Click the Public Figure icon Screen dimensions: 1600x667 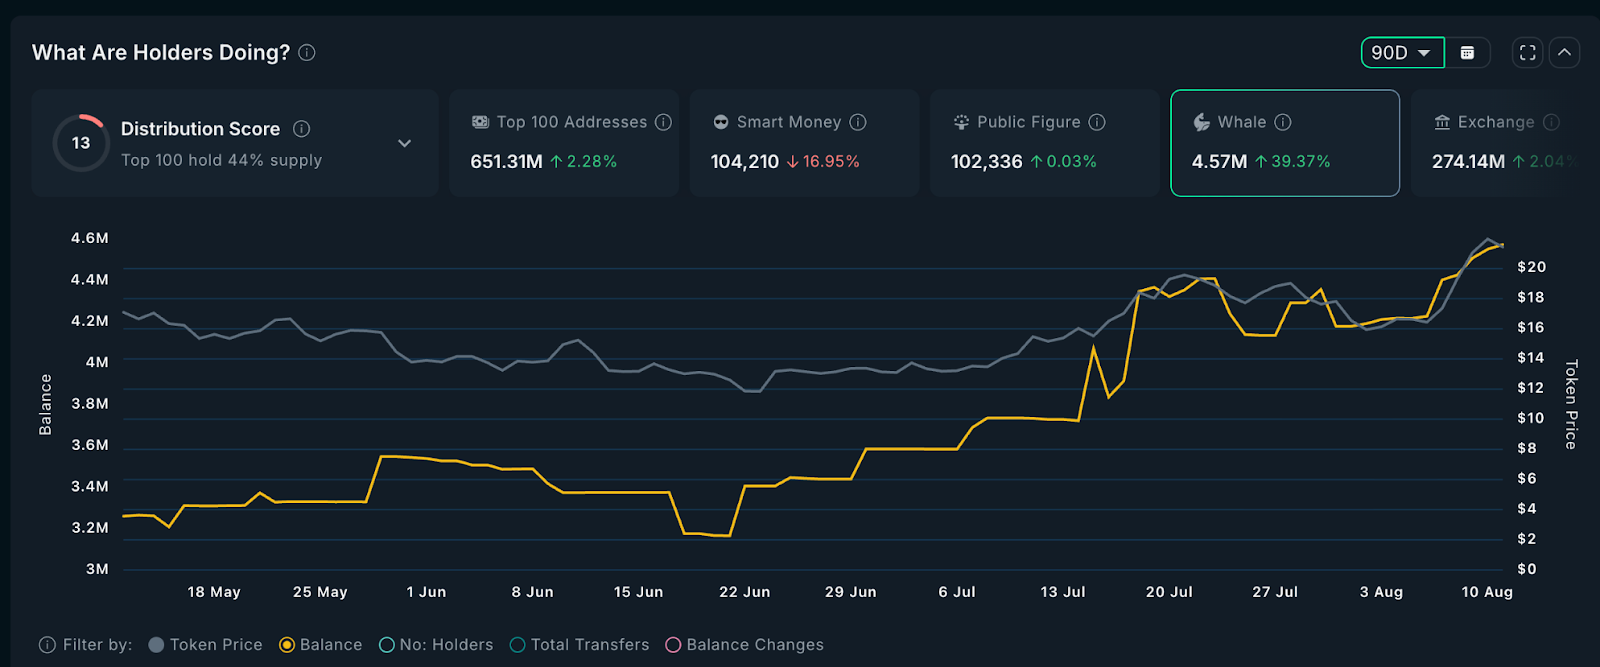(x=961, y=122)
